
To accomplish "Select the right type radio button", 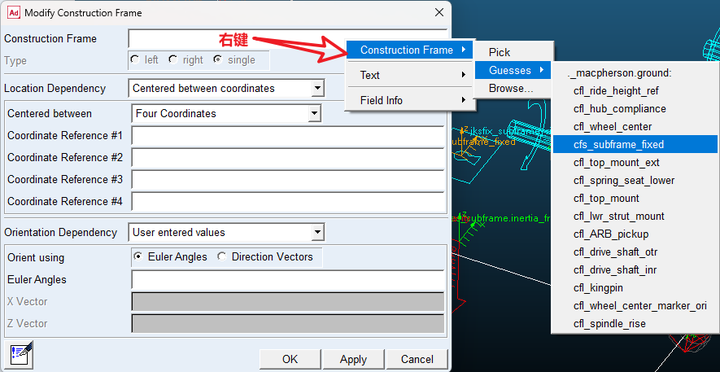I will click(x=173, y=60).
